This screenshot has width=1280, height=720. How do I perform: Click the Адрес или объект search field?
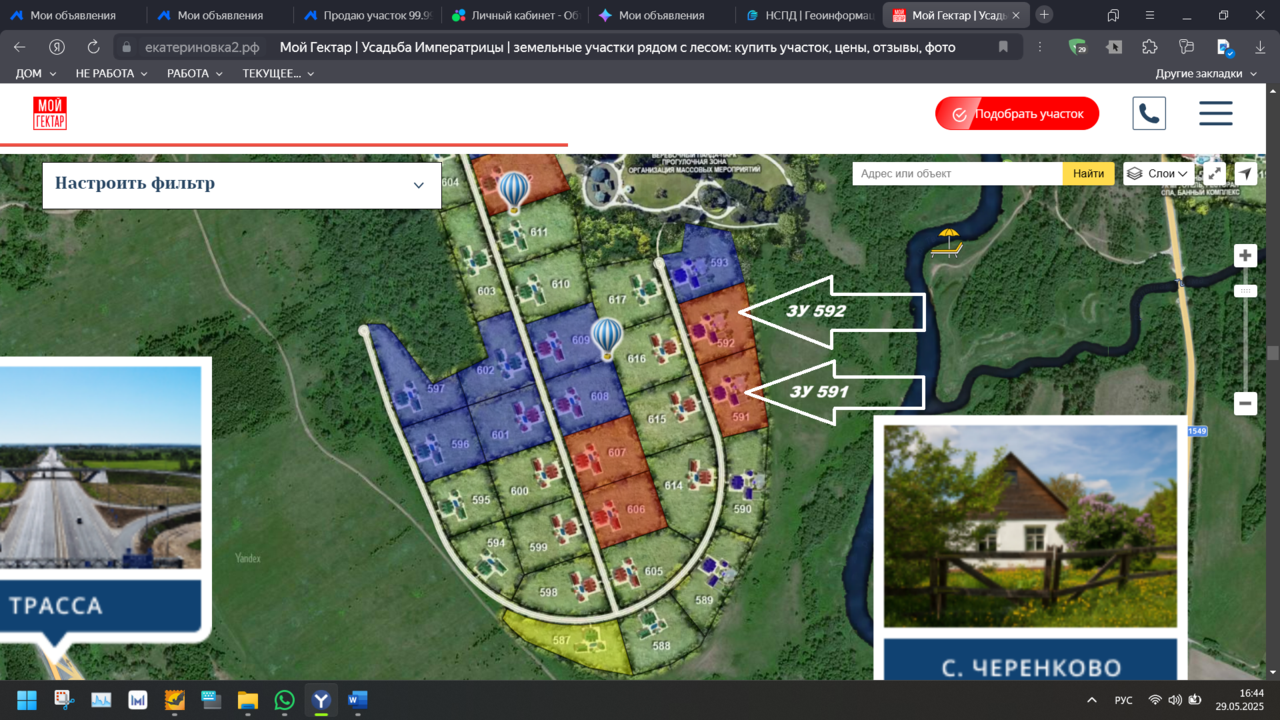point(958,173)
